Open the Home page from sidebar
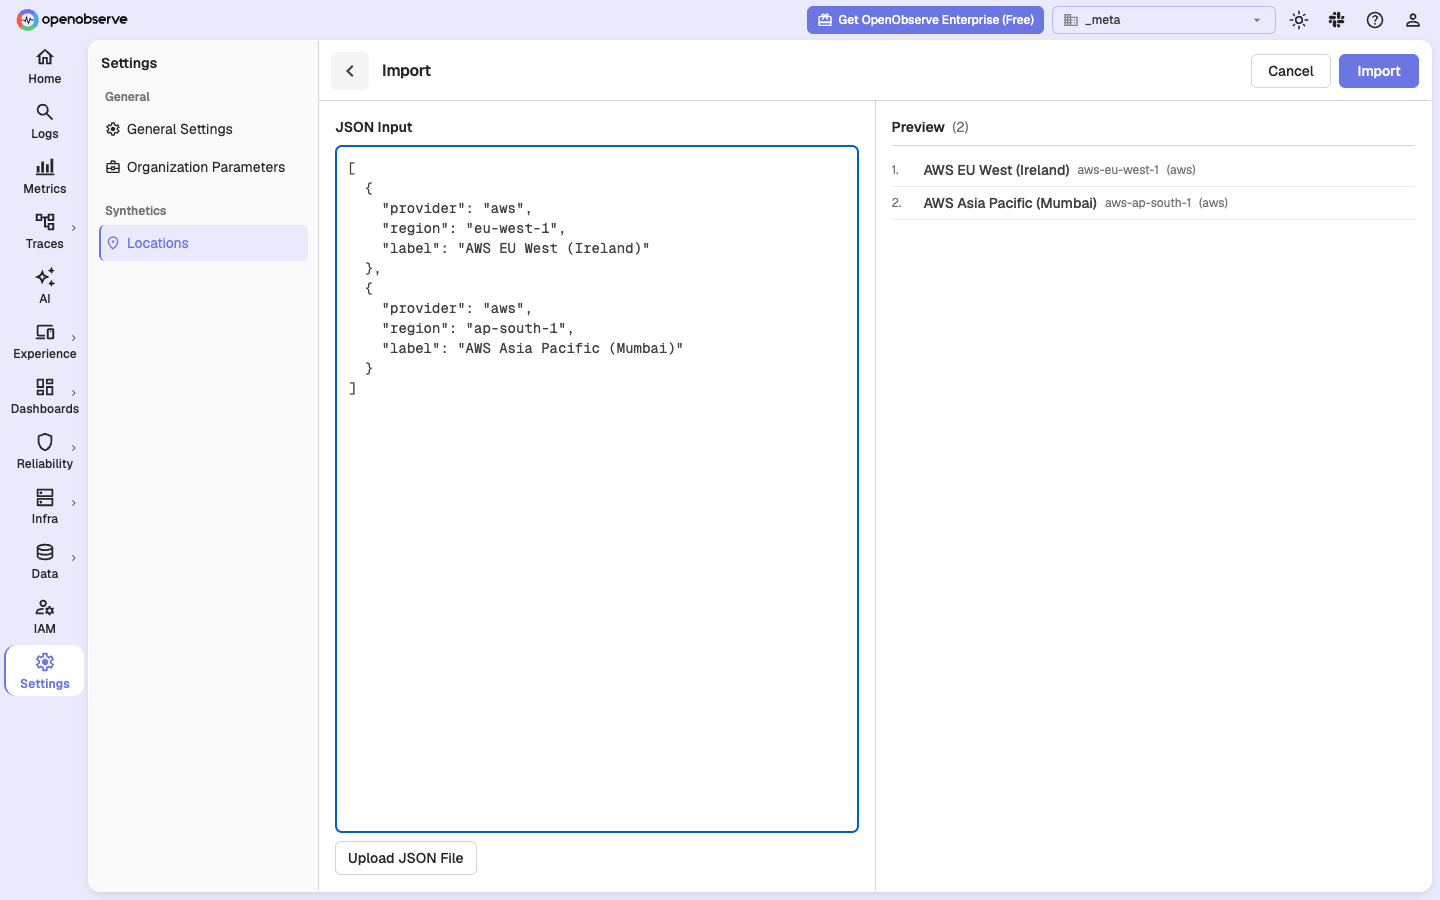 [x=45, y=67]
